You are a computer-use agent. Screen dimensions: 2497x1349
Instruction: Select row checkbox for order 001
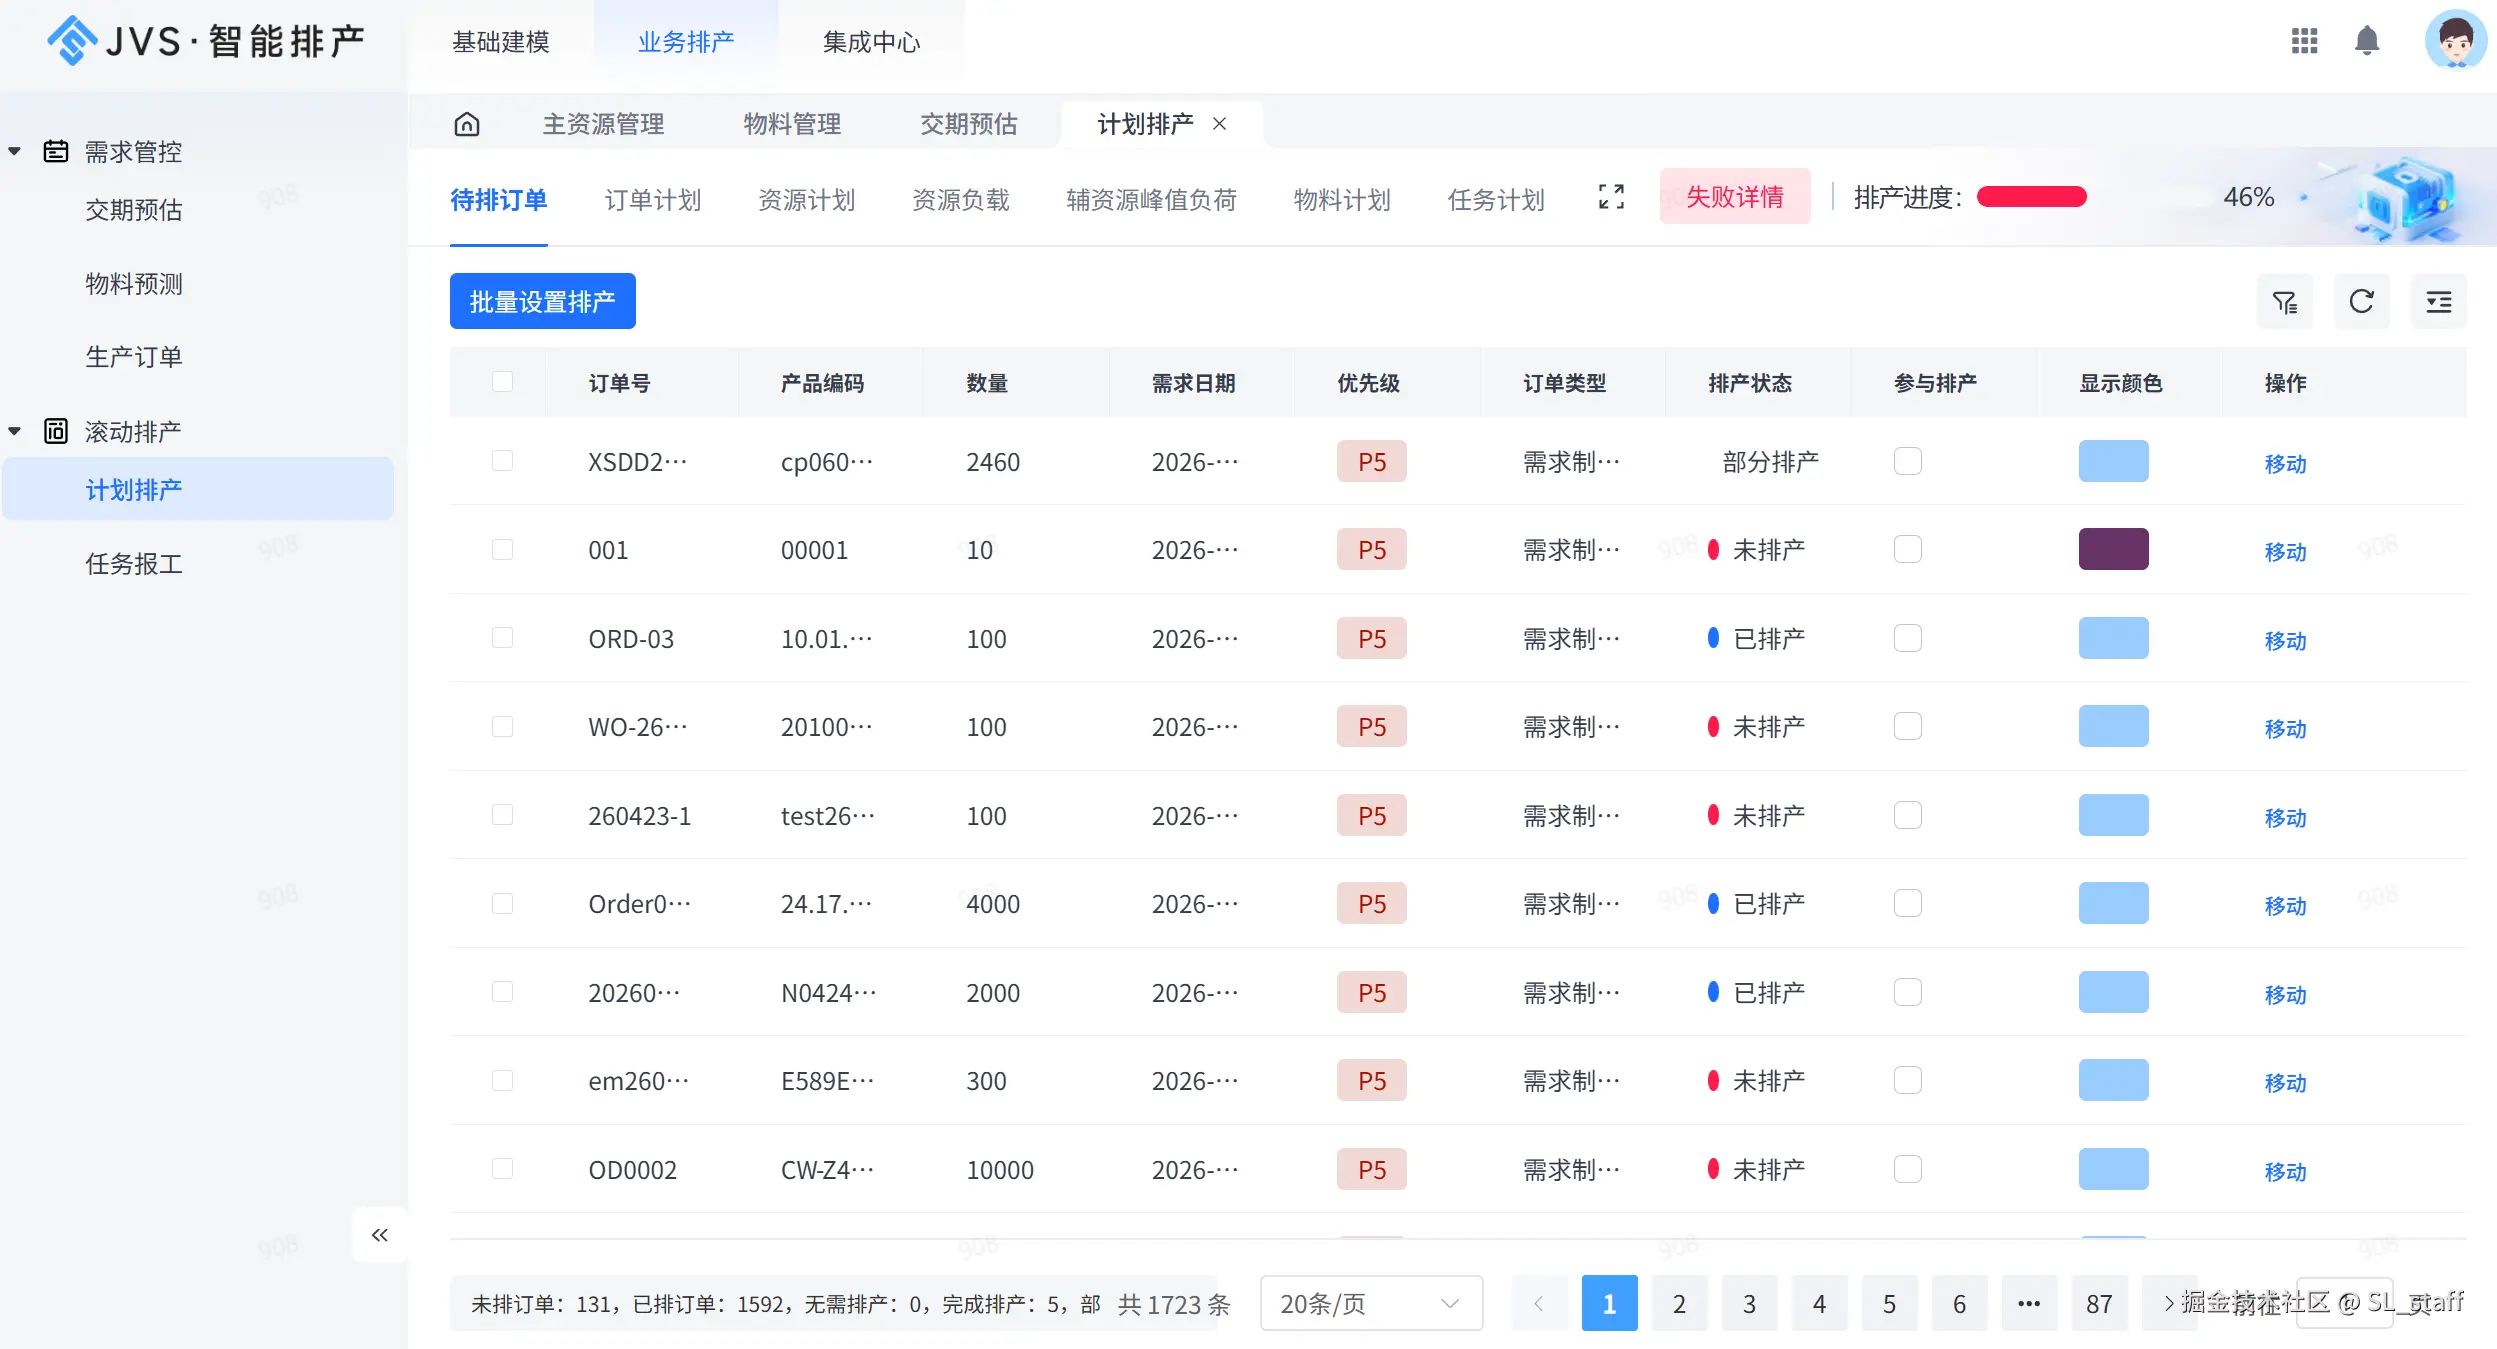(503, 550)
